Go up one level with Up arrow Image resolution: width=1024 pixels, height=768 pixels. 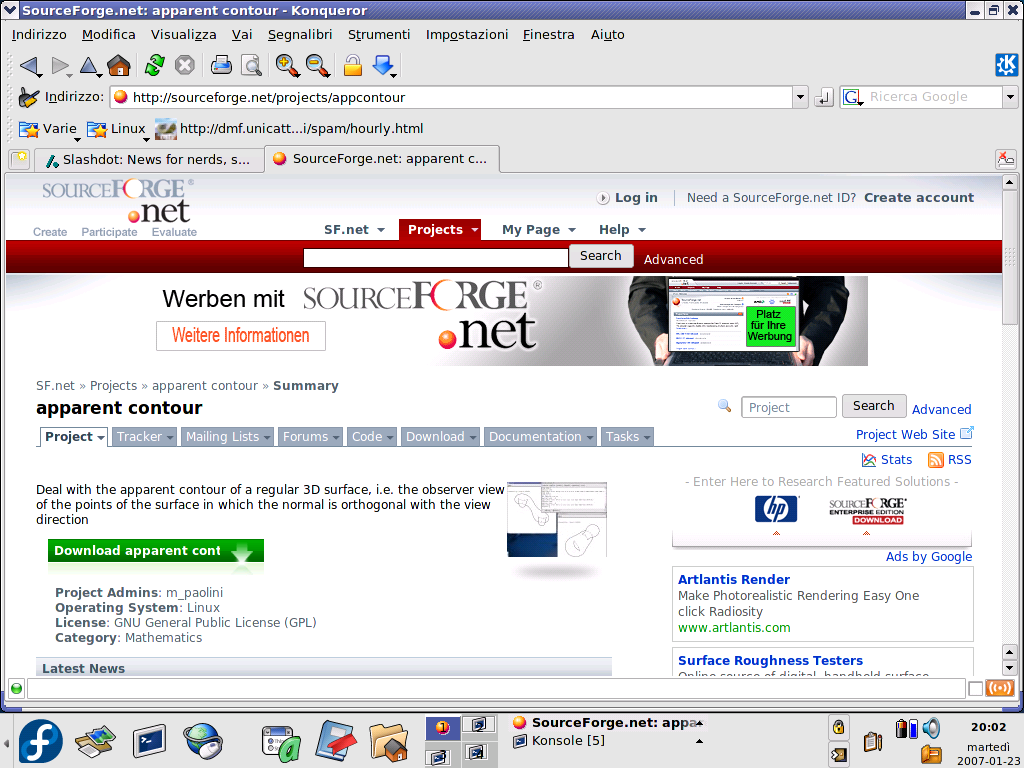point(89,65)
